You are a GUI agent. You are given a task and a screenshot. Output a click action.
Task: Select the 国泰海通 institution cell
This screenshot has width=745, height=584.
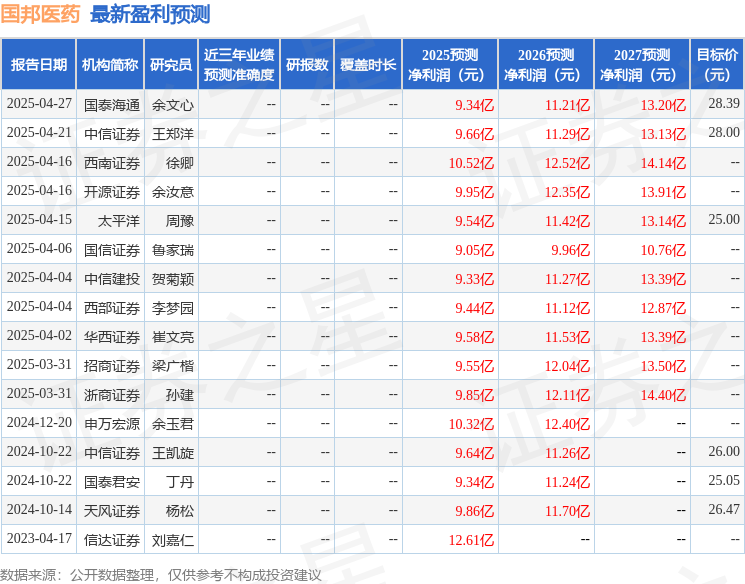(112, 105)
